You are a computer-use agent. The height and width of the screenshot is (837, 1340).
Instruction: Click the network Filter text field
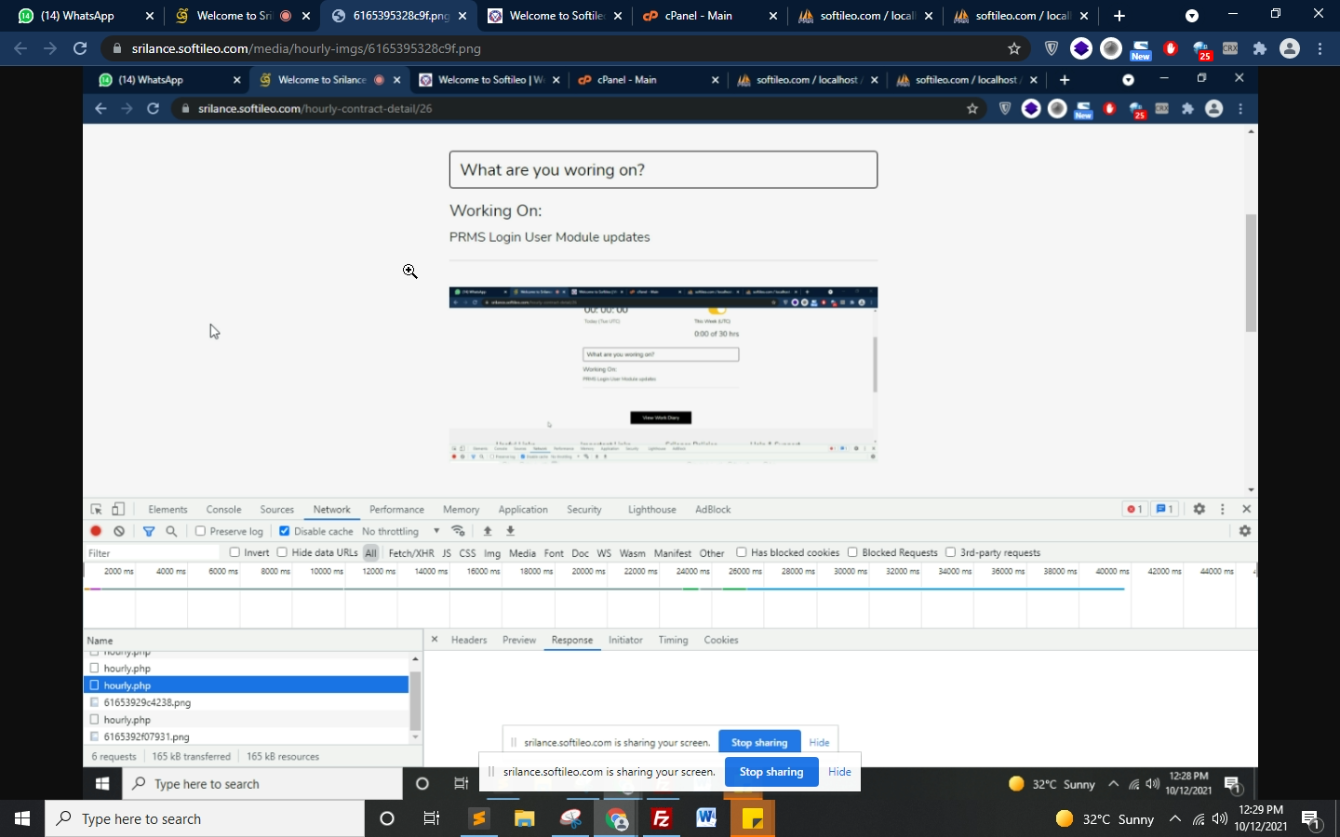pyautogui.click(x=150, y=553)
